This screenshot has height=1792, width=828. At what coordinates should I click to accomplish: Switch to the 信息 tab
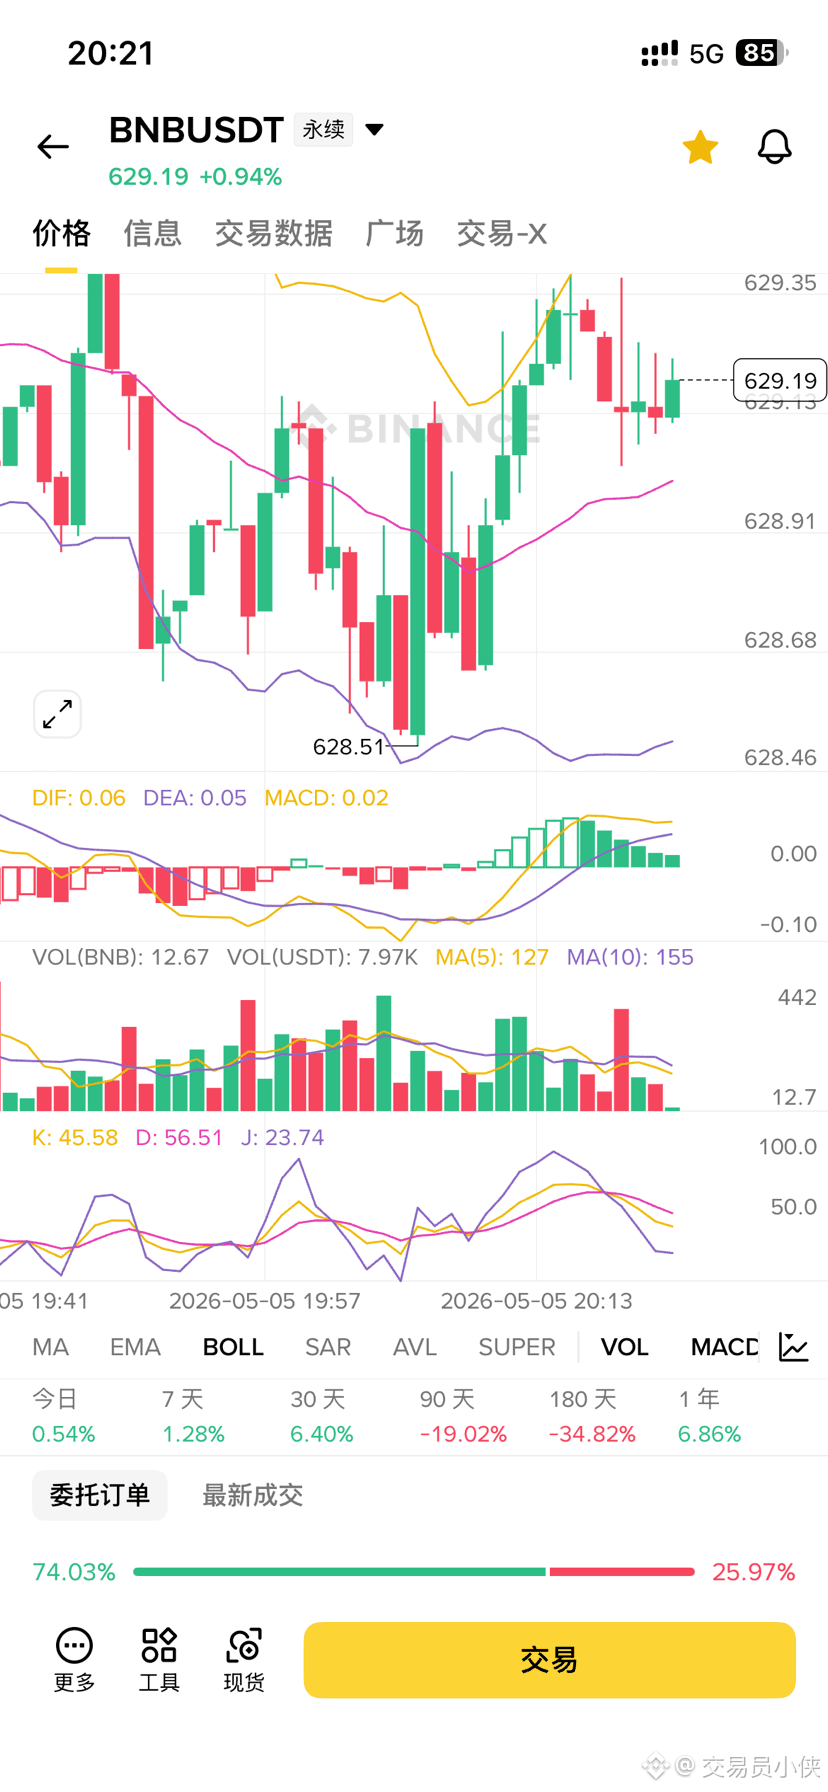coord(153,233)
